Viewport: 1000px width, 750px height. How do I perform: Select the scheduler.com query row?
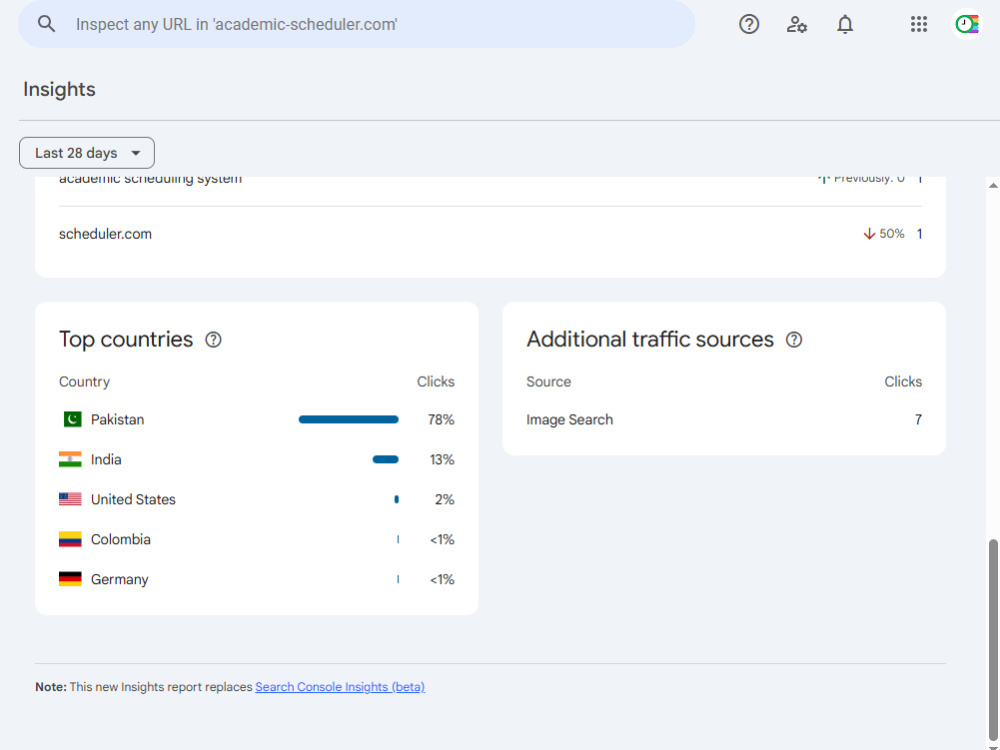[490, 234]
